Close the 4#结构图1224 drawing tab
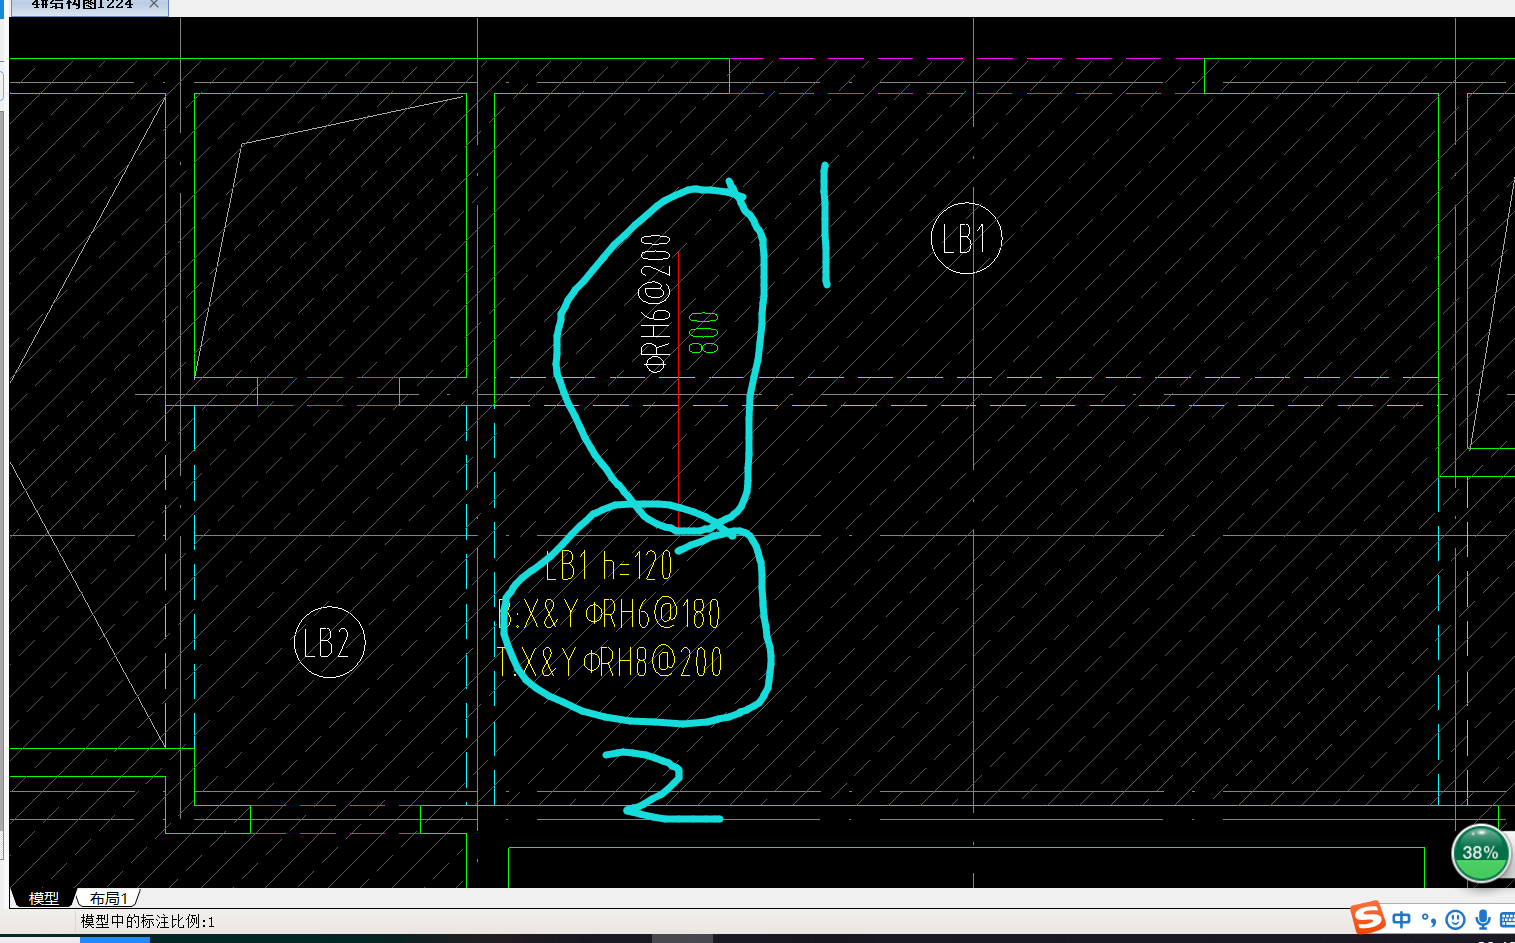This screenshot has height=943, width=1515. point(154,5)
